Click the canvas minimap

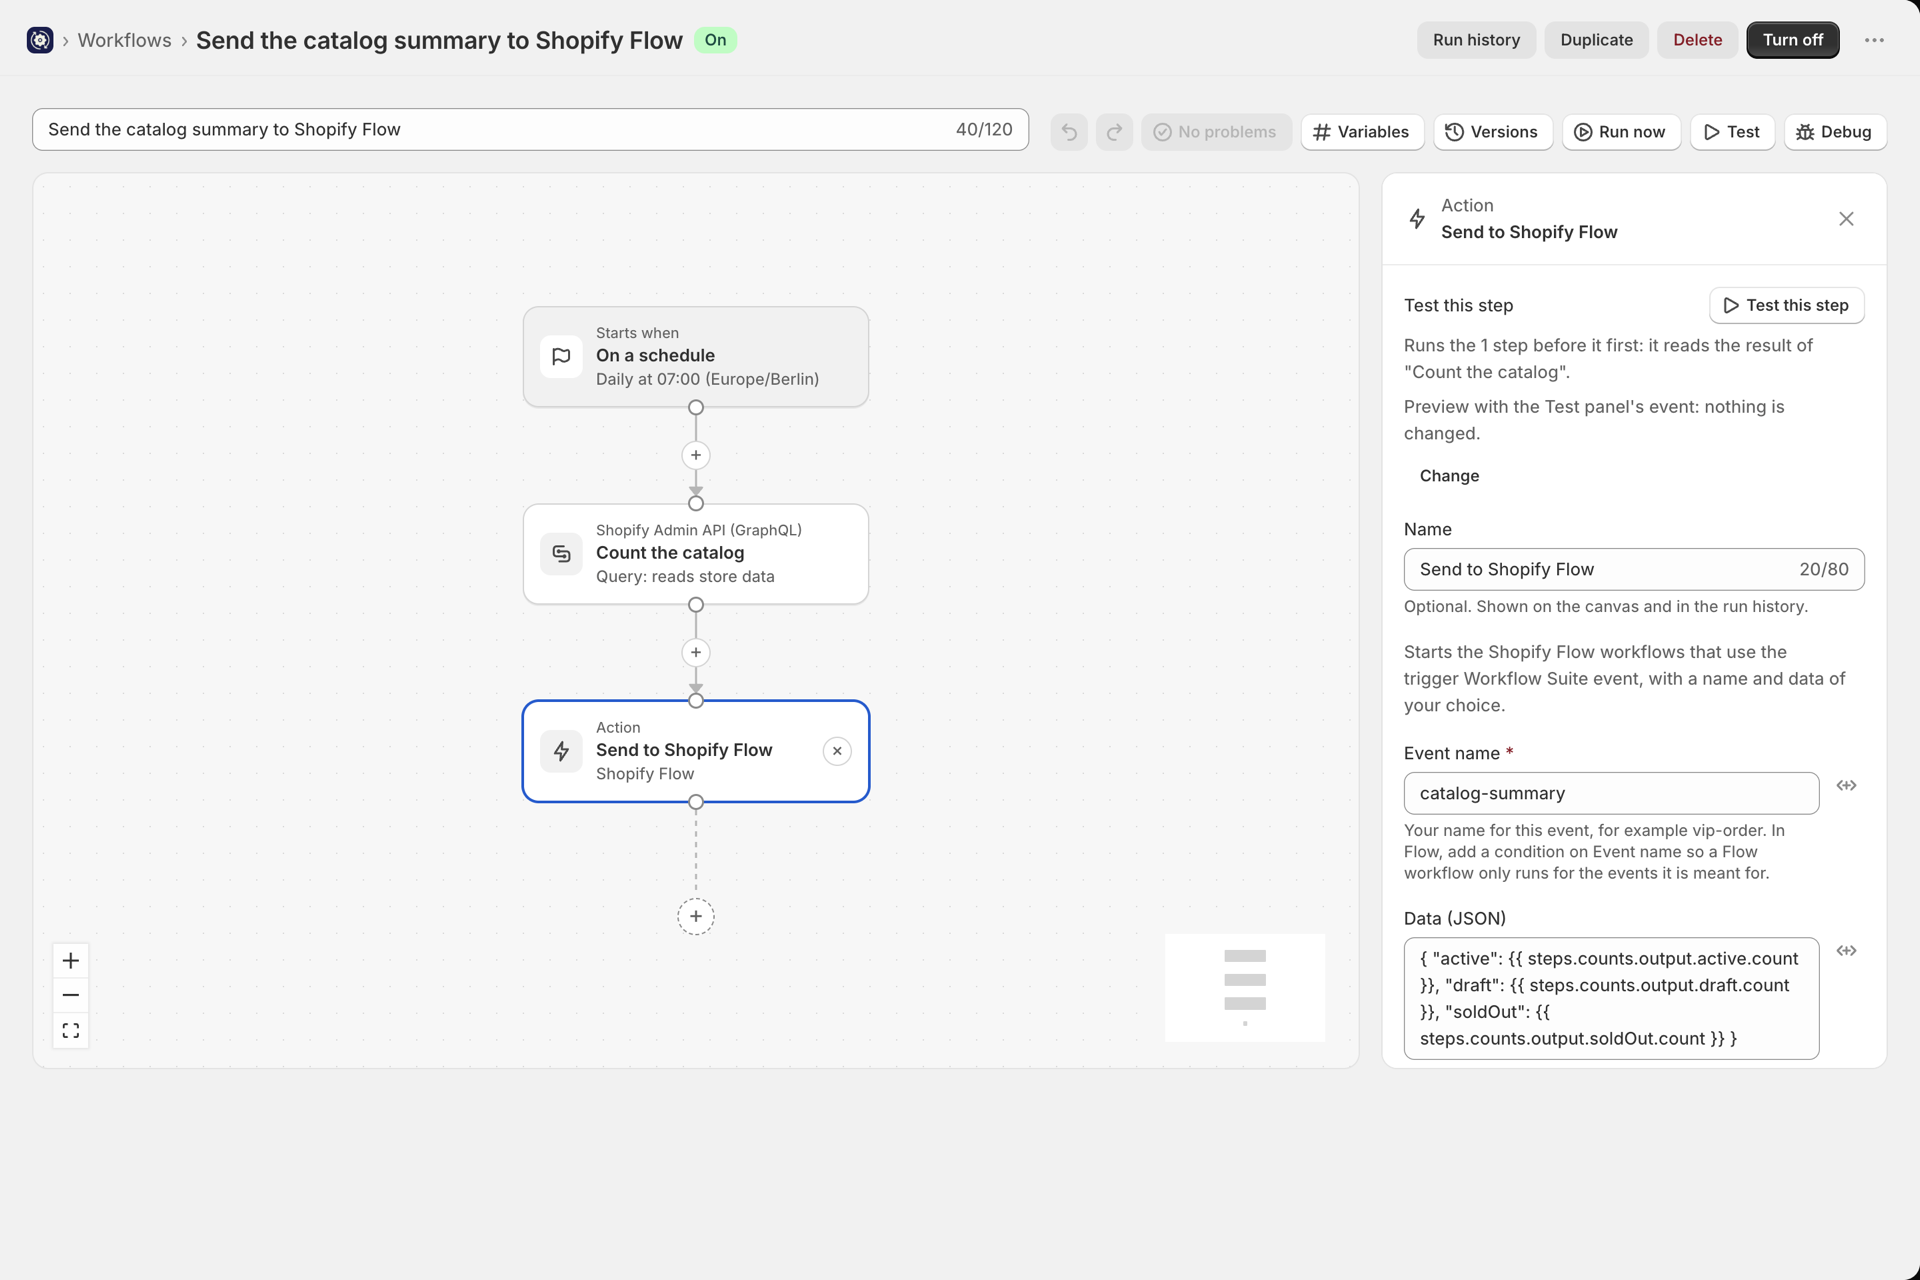click(1245, 988)
